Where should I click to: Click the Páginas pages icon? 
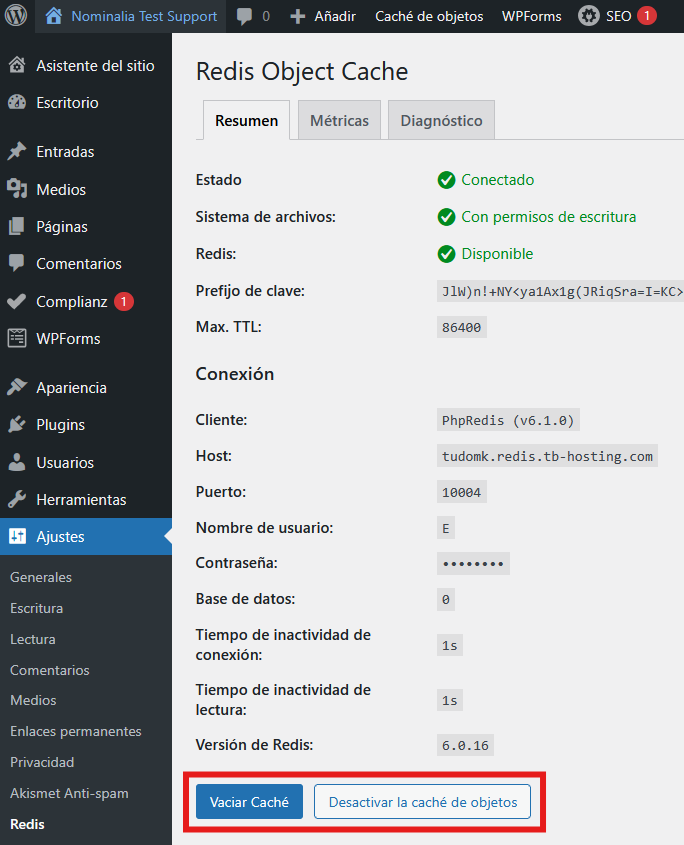pos(17,226)
